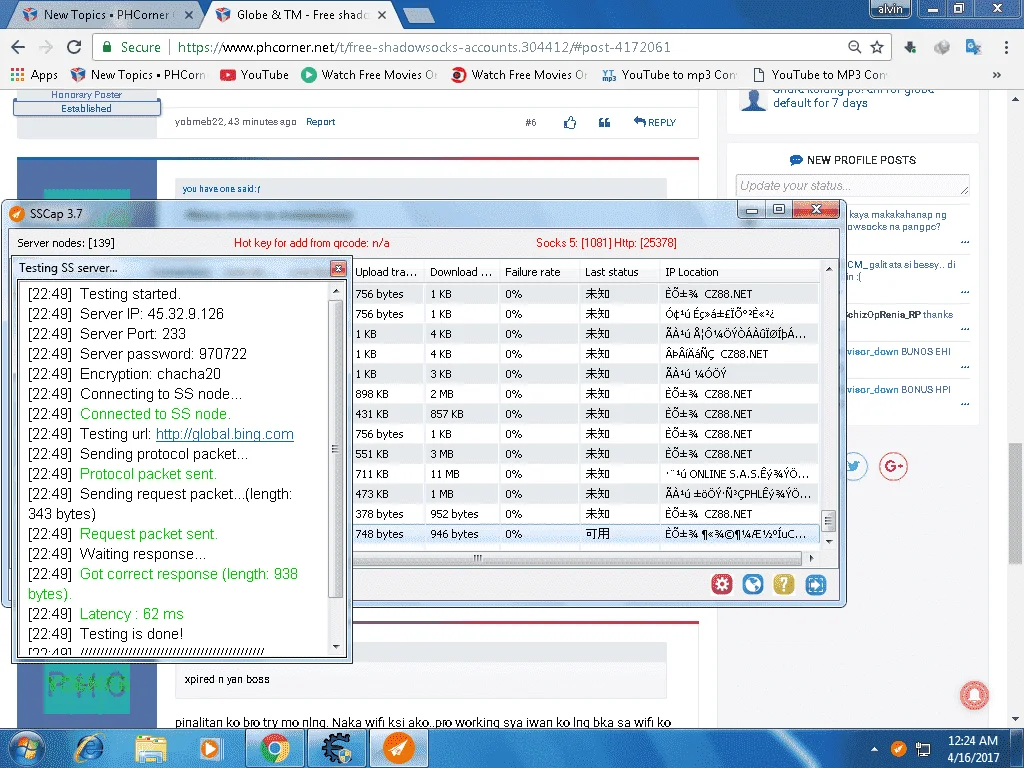
Task: Click the Google Translate extension icon
Action: 973,47
